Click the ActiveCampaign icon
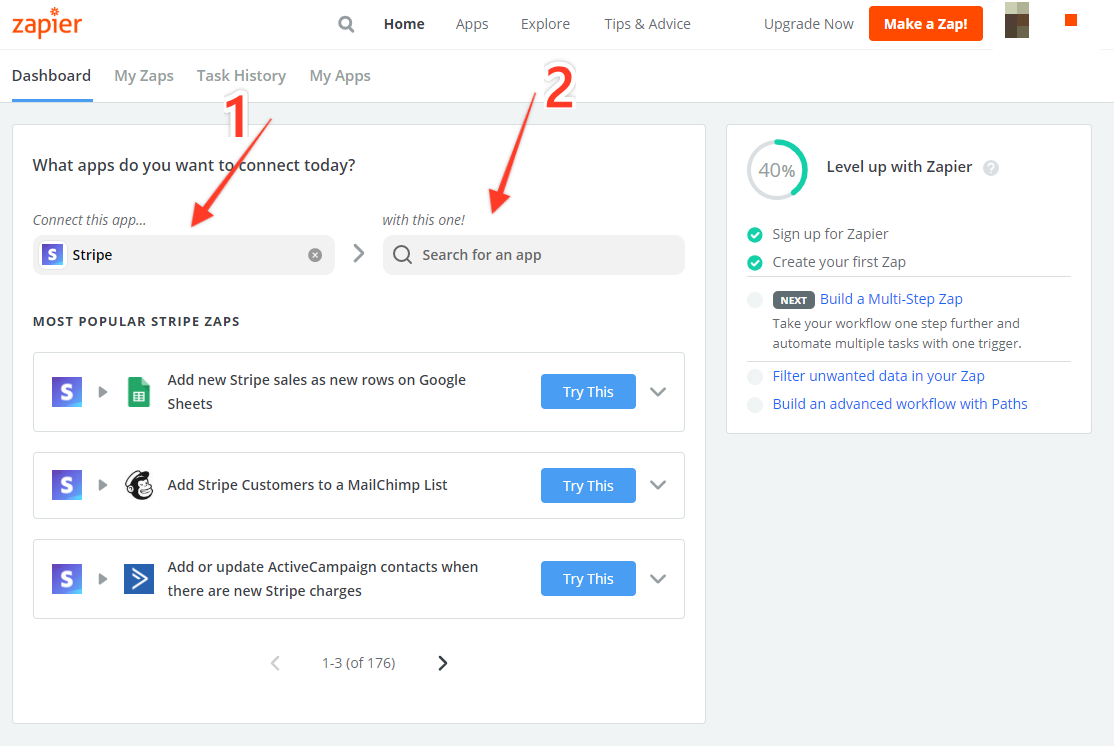1114x746 pixels. tap(138, 578)
